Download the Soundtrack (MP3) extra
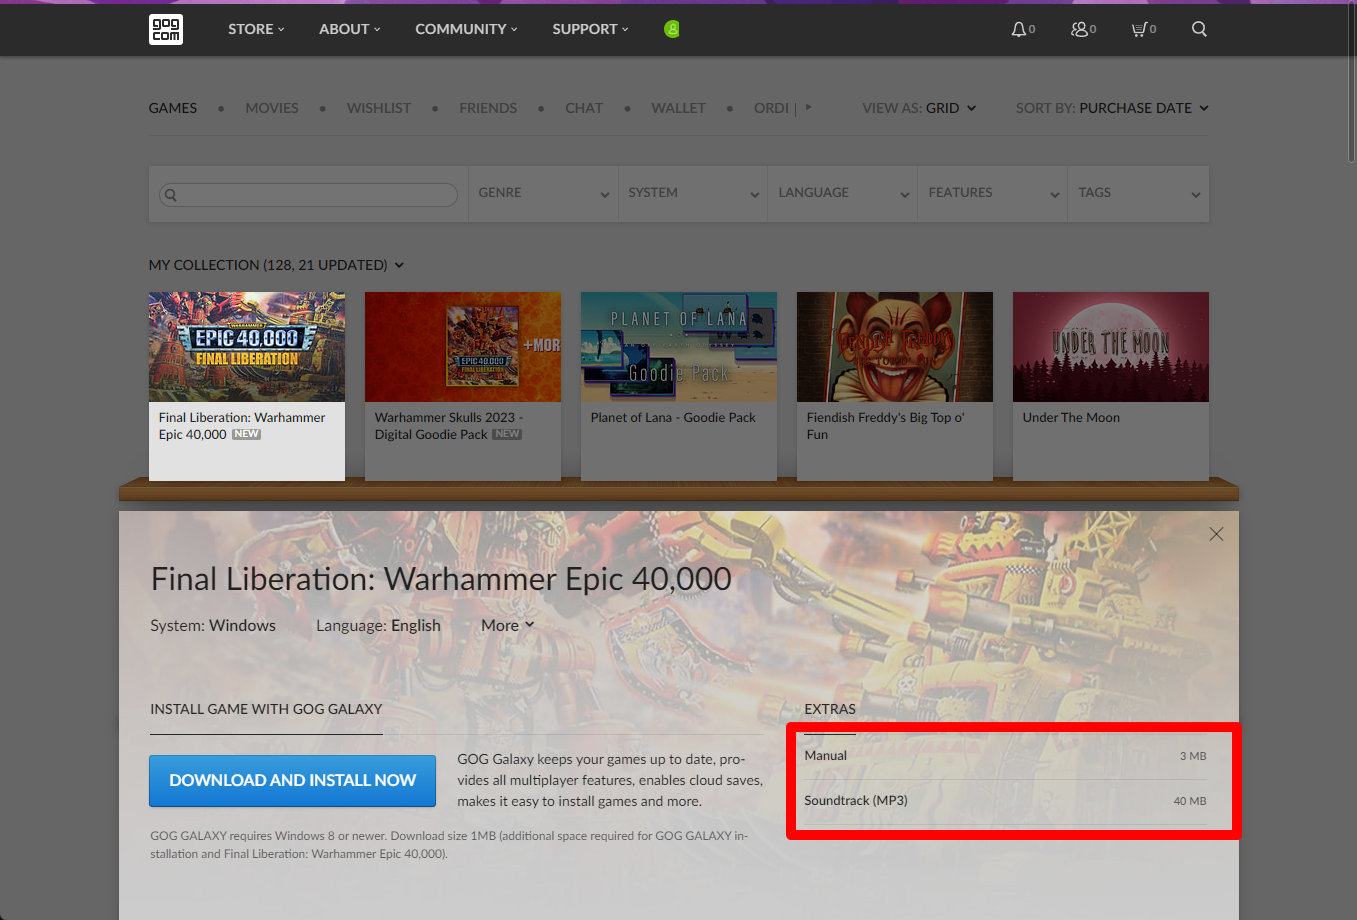Image resolution: width=1357 pixels, height=920 pixels. (x=1005, y=801)
